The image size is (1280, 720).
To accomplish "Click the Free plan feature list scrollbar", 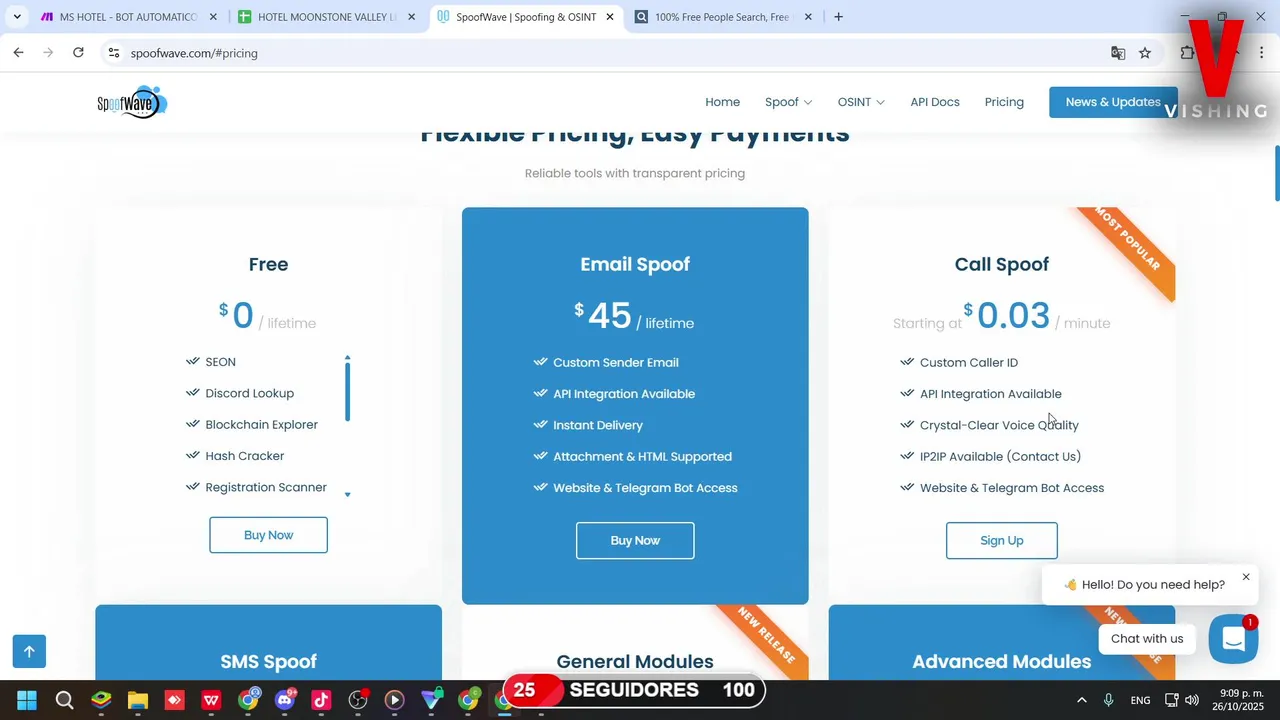I will pos(347,390).
